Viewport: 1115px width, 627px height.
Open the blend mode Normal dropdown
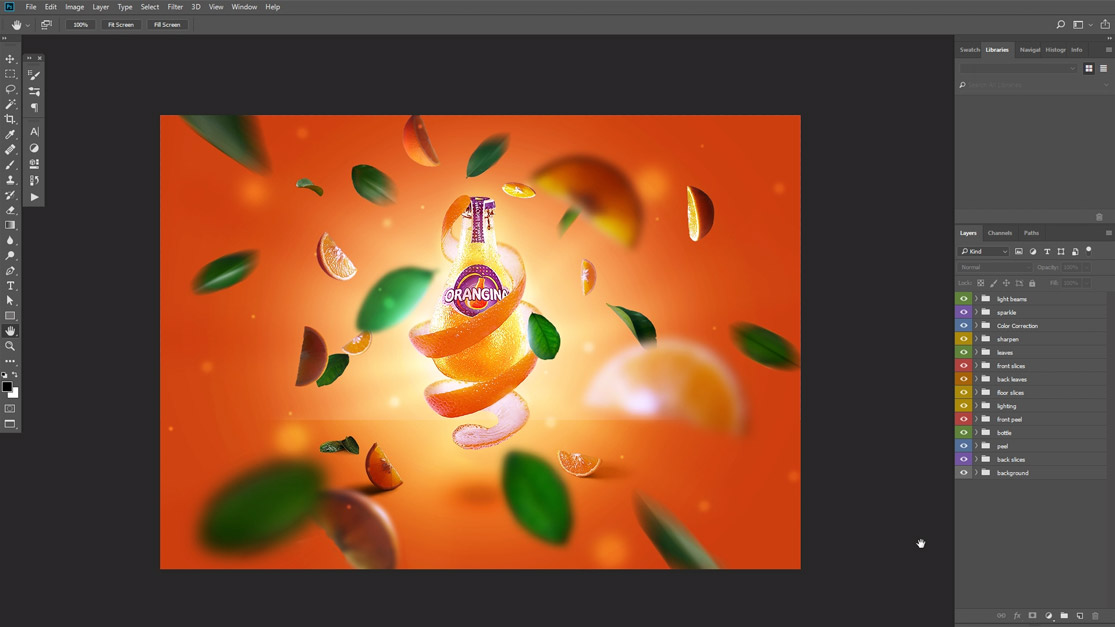tap(994, 267)
